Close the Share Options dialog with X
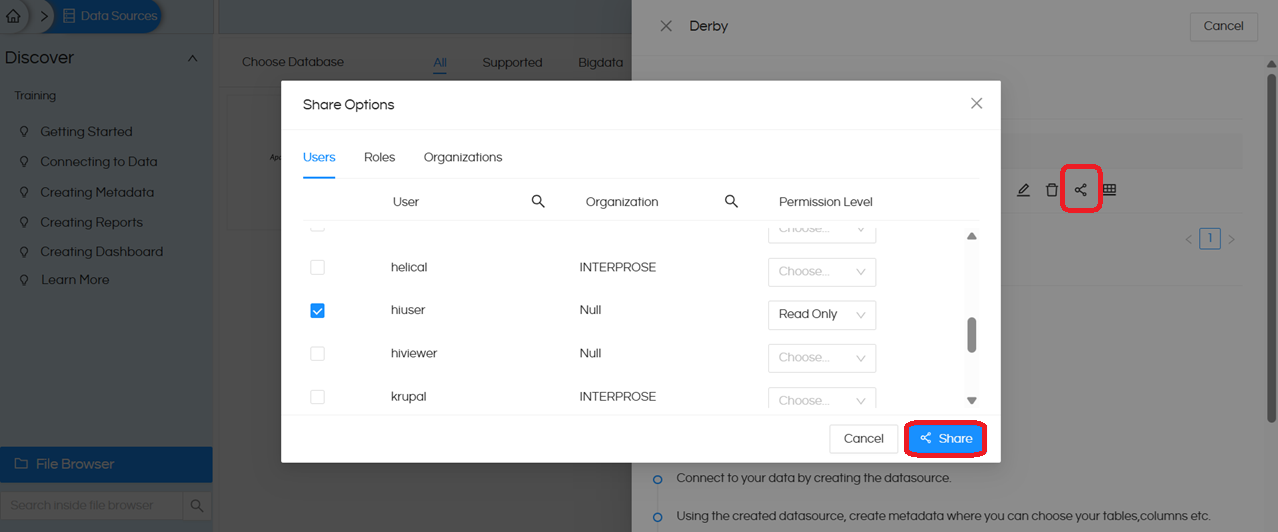 pyautogui.click(x=976, y=104)
